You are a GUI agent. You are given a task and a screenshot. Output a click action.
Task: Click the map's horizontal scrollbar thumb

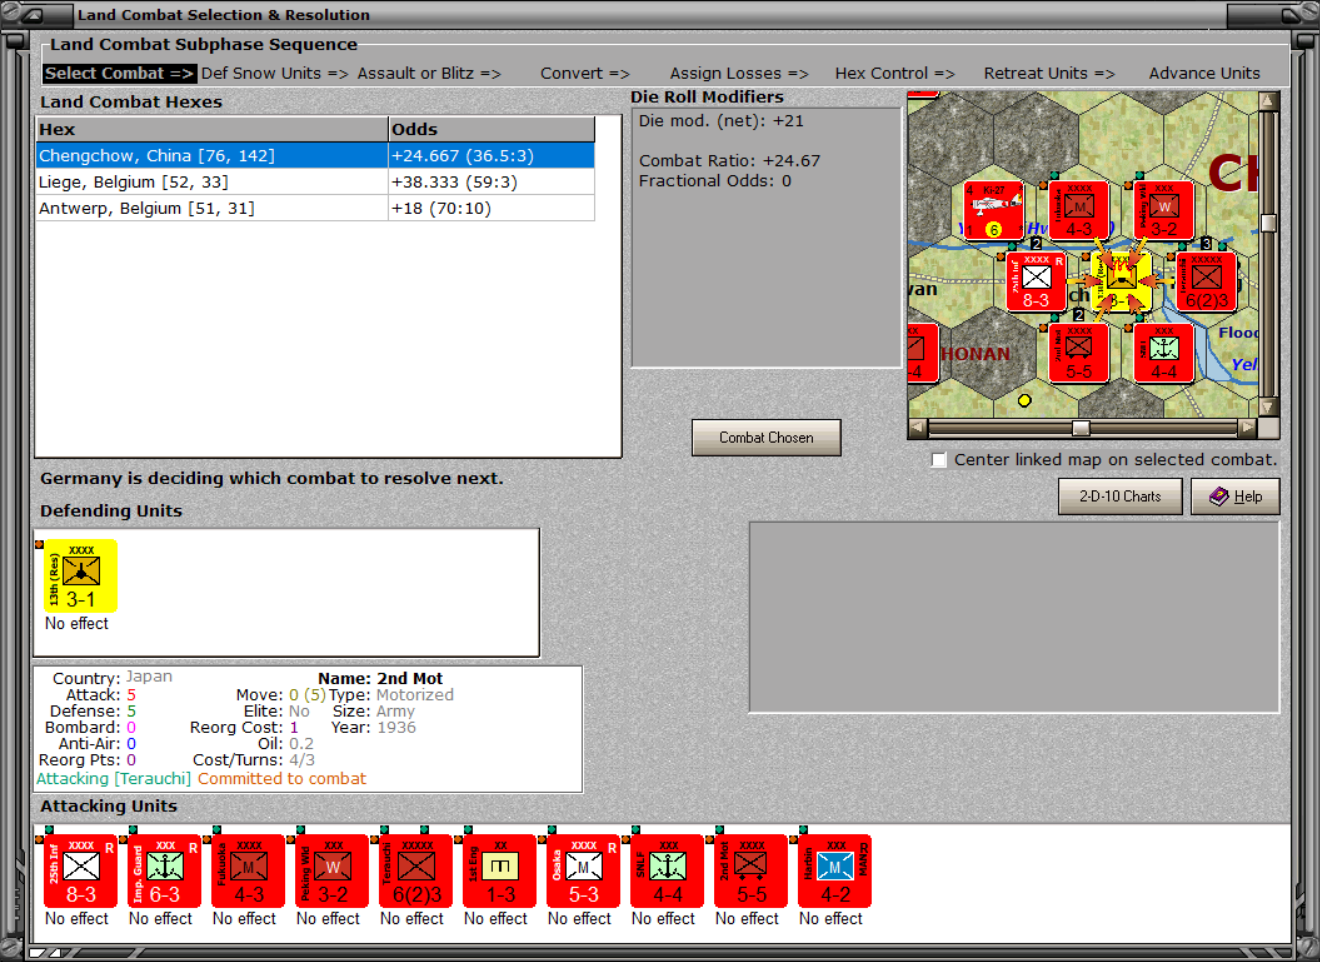[1081, 428]
